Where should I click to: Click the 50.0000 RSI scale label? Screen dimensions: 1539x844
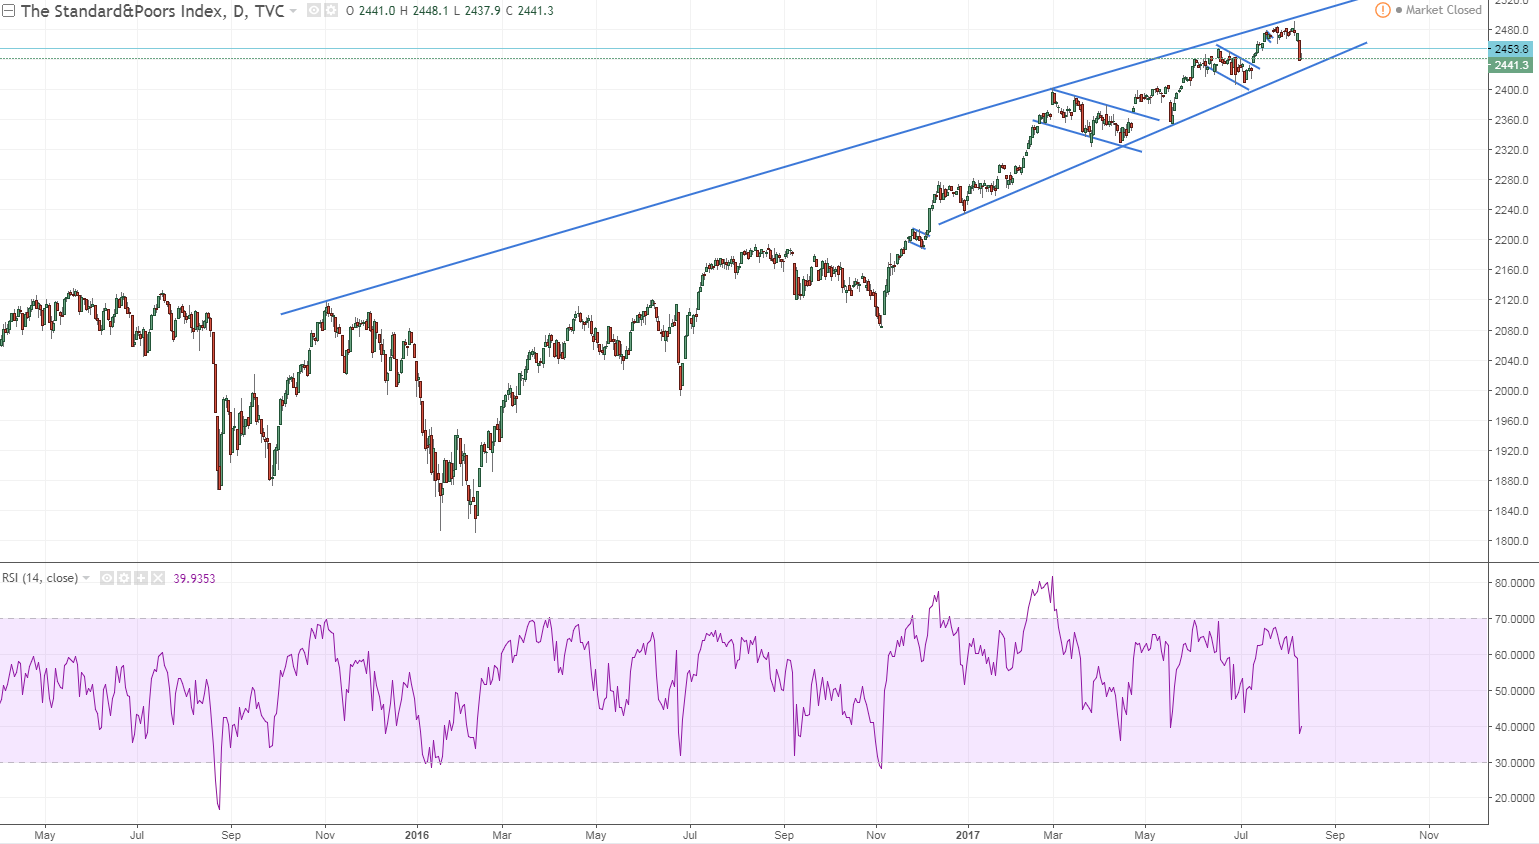tap(1514, 691)
